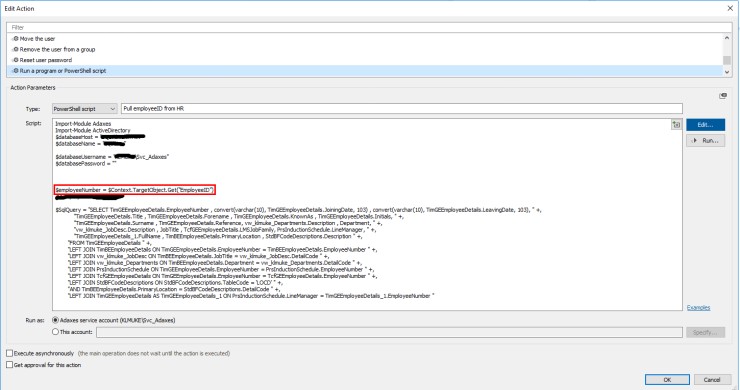Select 'Run a program or PowerShell script' action

(365, 71)
